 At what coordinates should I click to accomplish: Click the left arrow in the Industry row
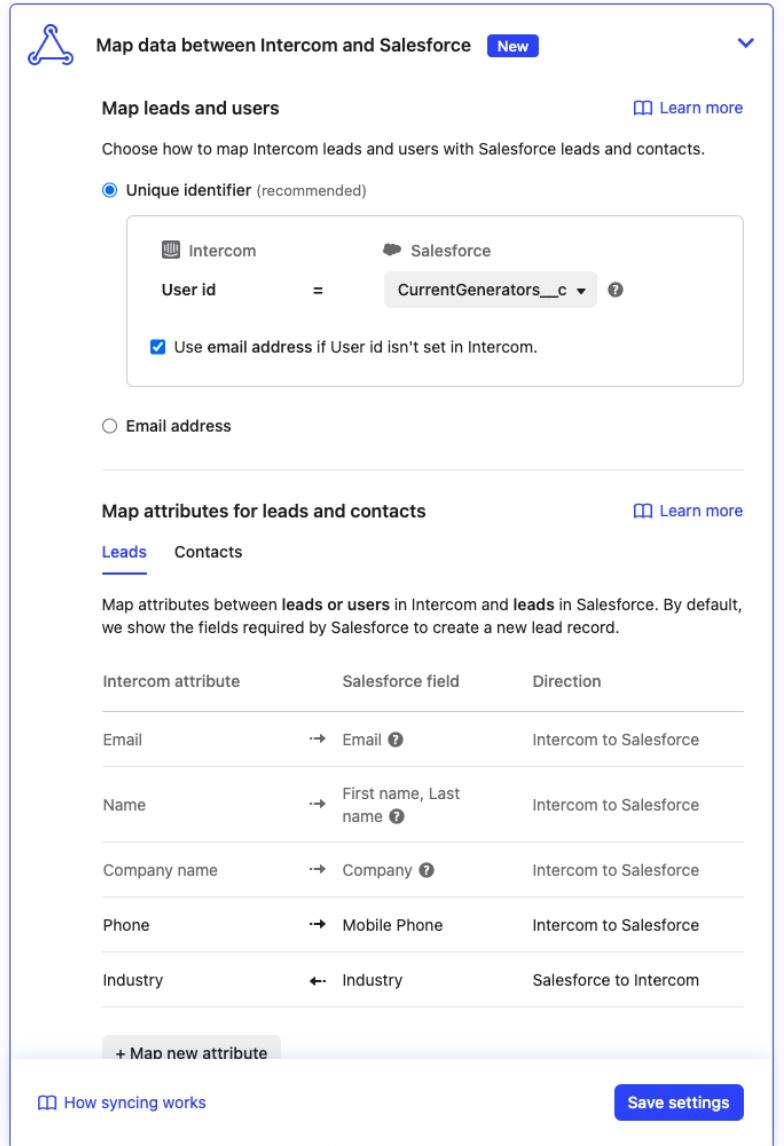pyautogui.click(x=317, y=980)
